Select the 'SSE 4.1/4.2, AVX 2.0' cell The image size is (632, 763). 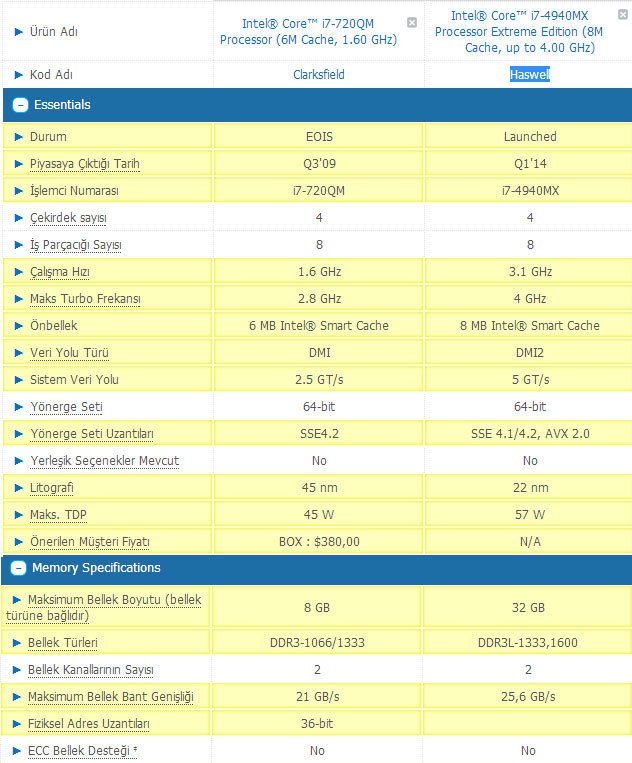pyautogui.click(x=530, y=434)
